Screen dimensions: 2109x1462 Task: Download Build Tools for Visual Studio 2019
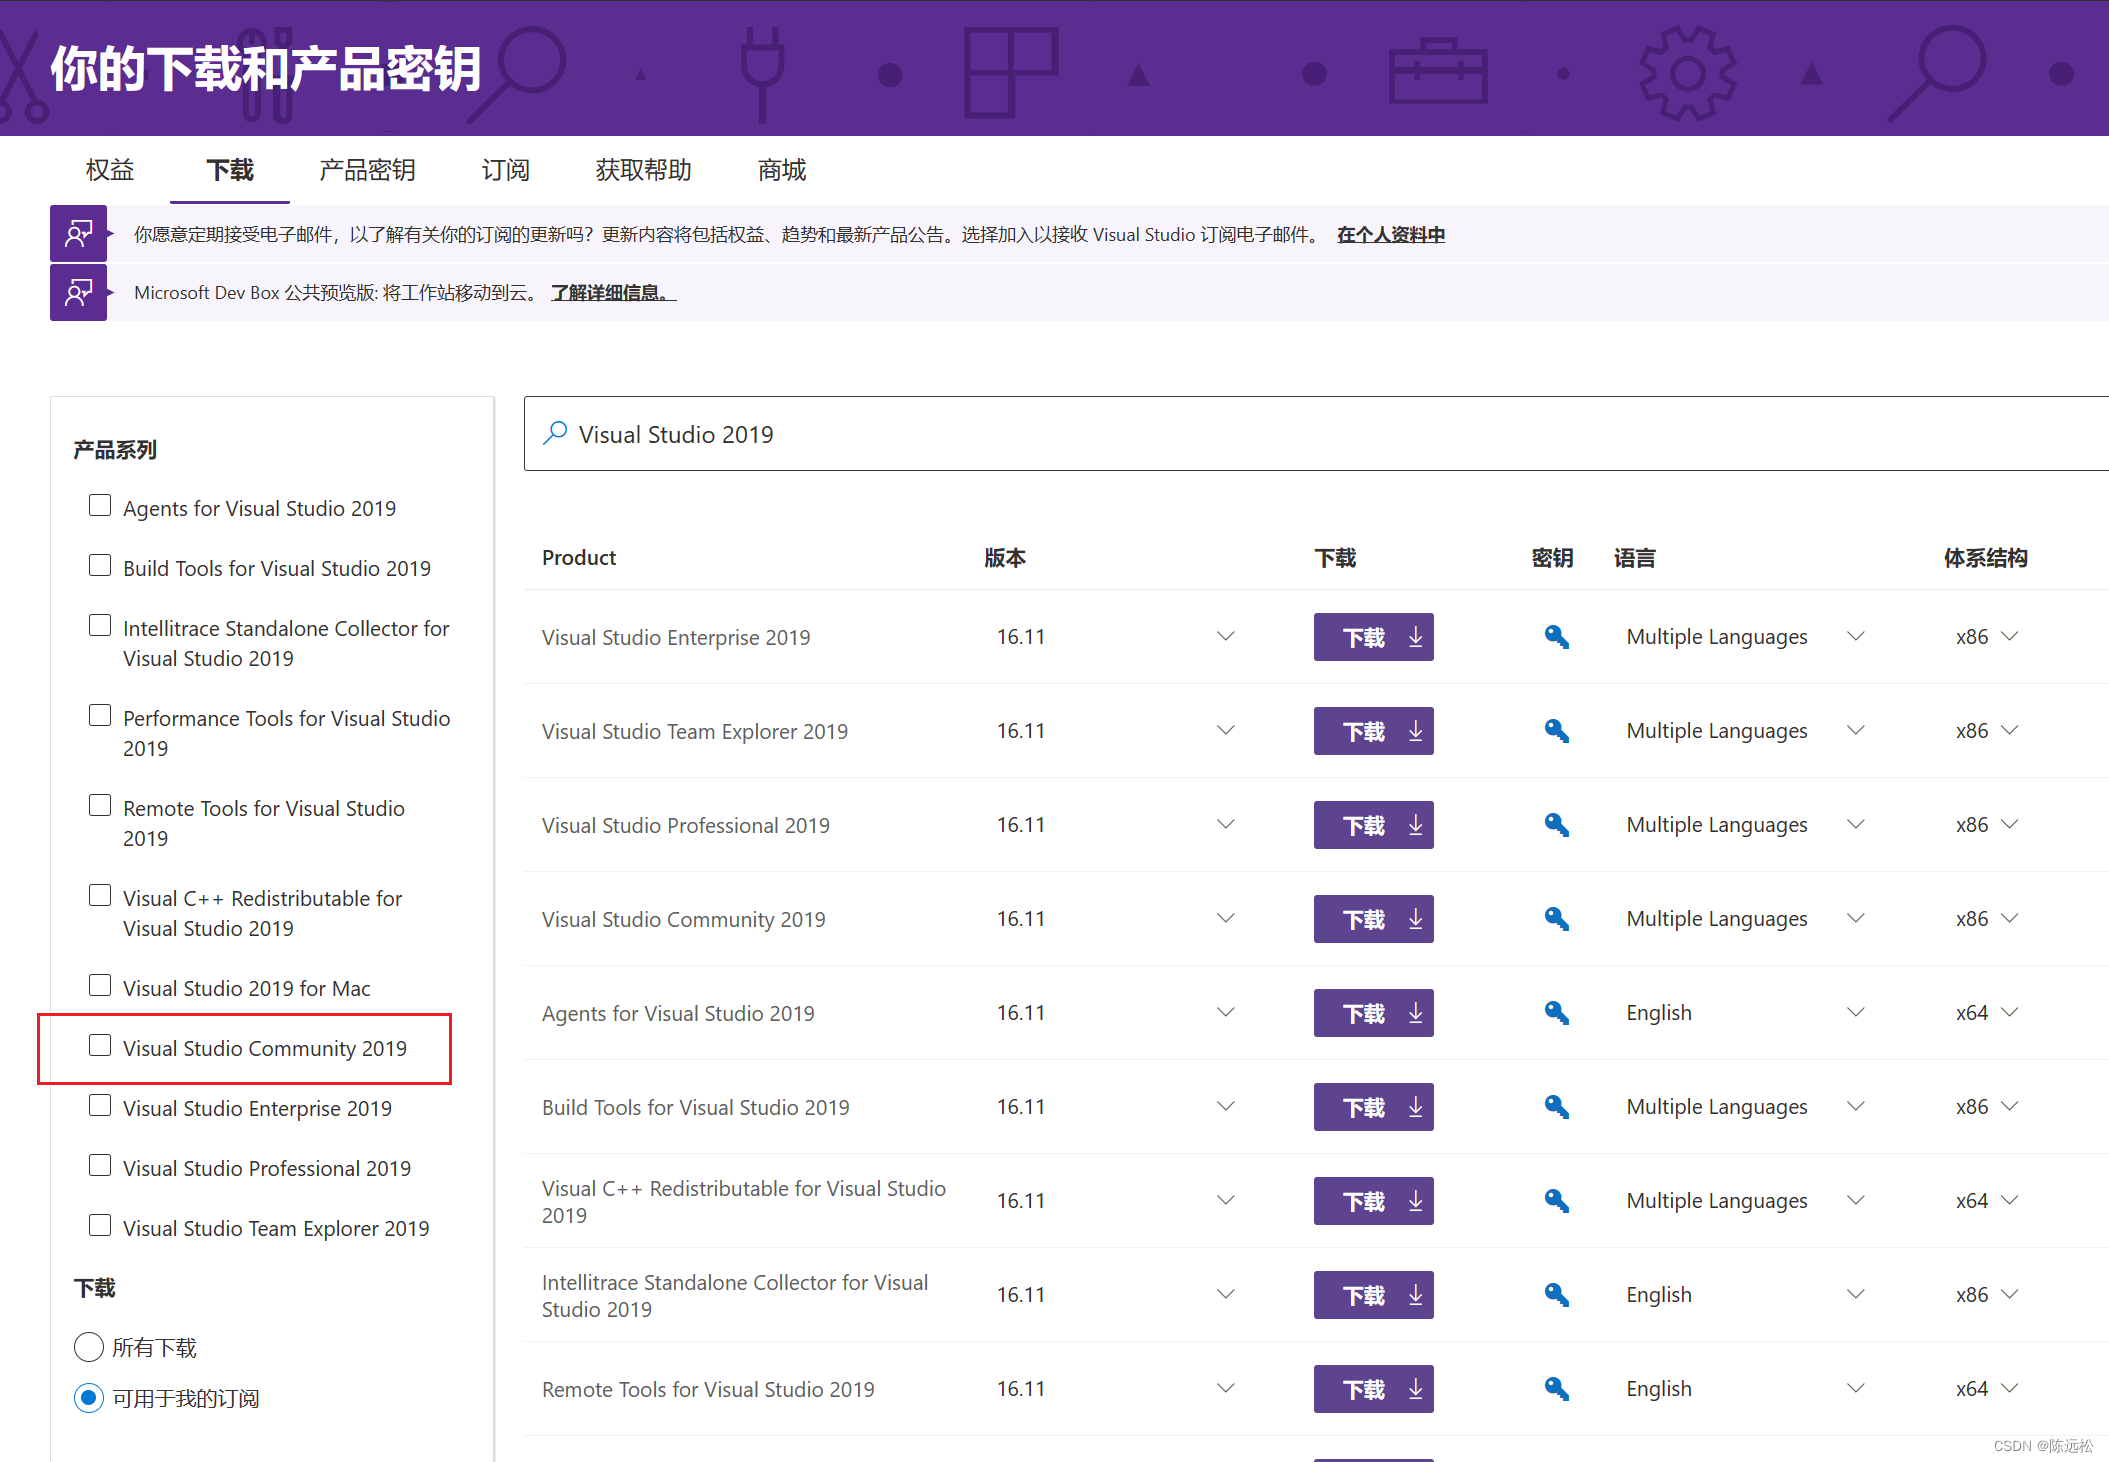tap(1373, 1107)
